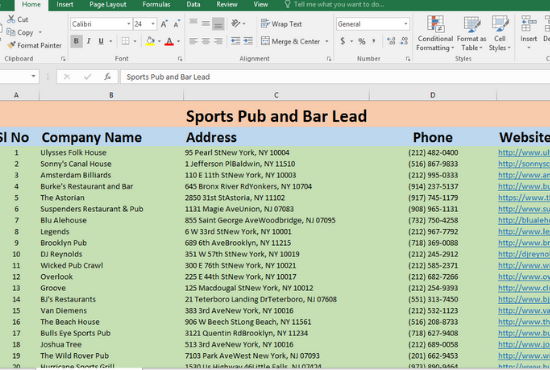Screen dimensions: 550x370
Task: Open Sonny's Canal House website link
Action: coord(524,164)
